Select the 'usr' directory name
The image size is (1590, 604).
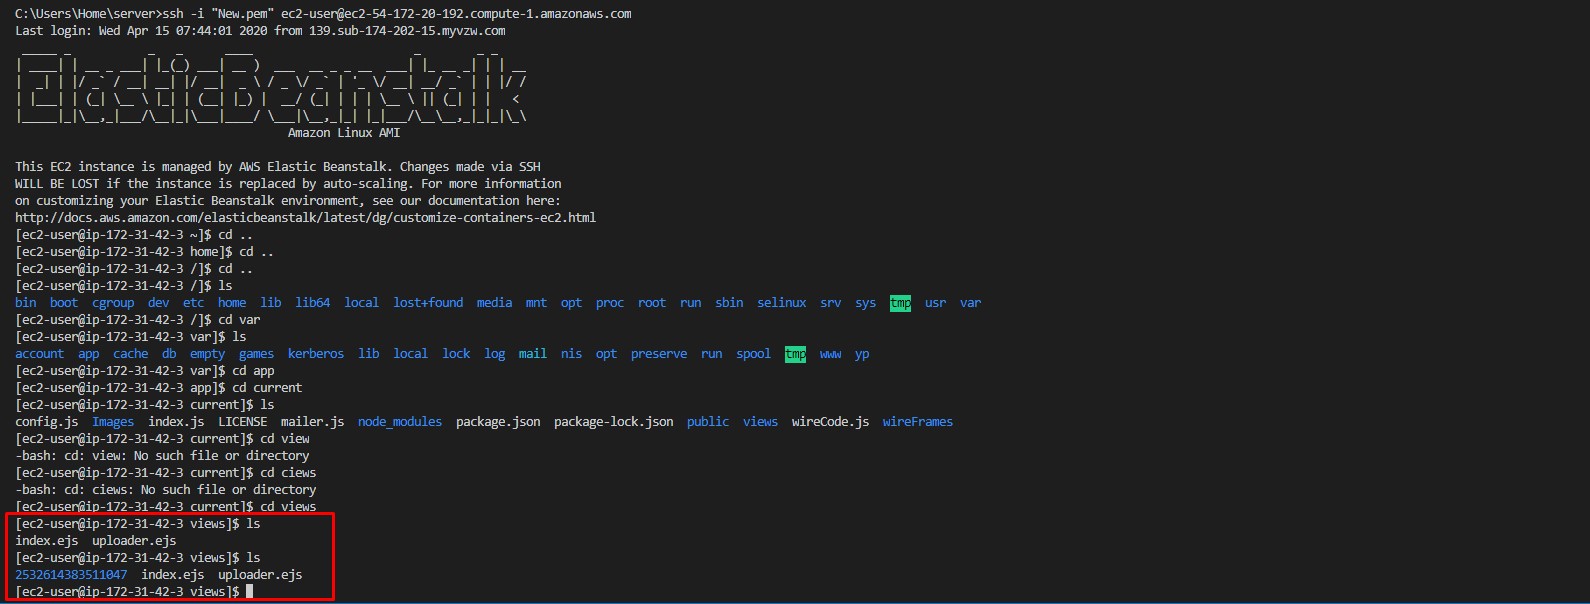pos(936,303)
